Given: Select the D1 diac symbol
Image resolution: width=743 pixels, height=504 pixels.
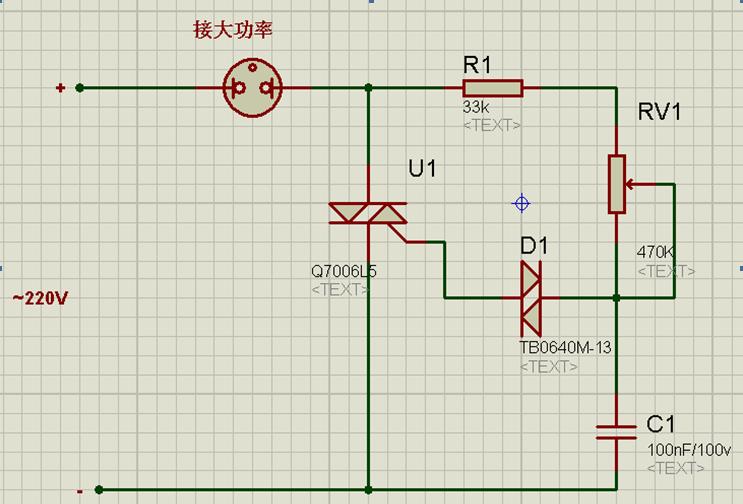Looking at the screenshot, I should [x=531, y=298].
